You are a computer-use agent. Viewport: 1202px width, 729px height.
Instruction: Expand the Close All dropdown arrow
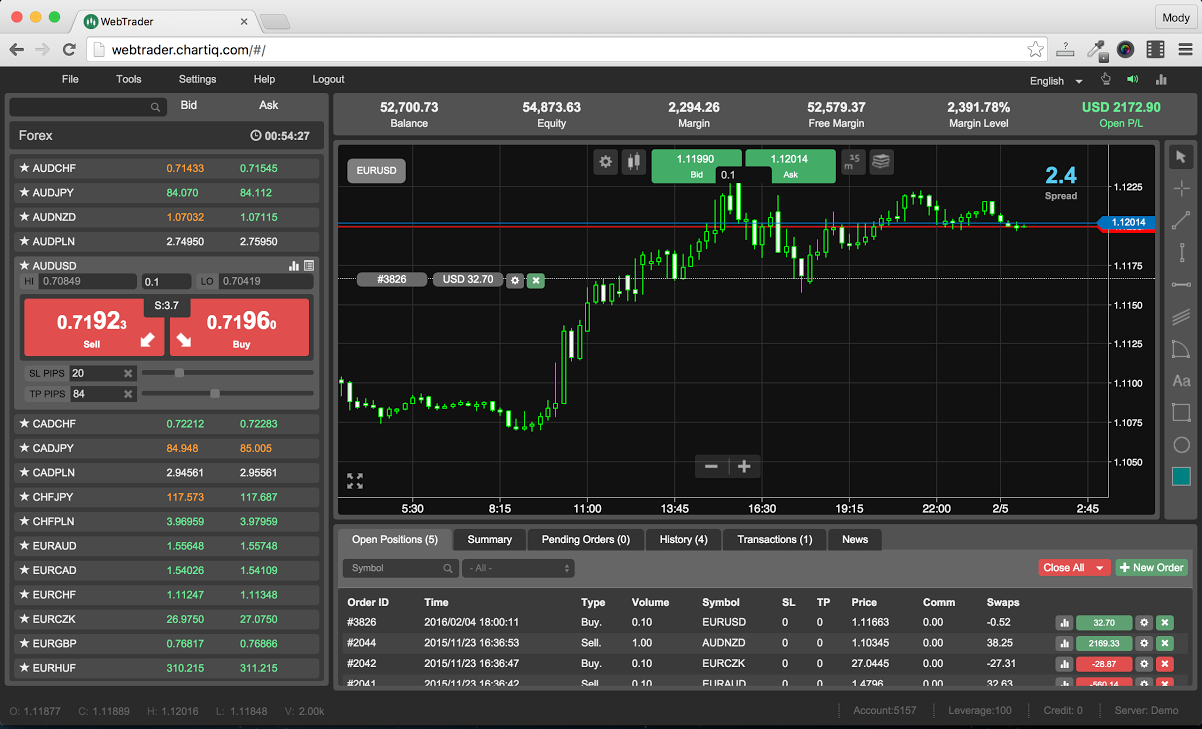pos(1100,568)
